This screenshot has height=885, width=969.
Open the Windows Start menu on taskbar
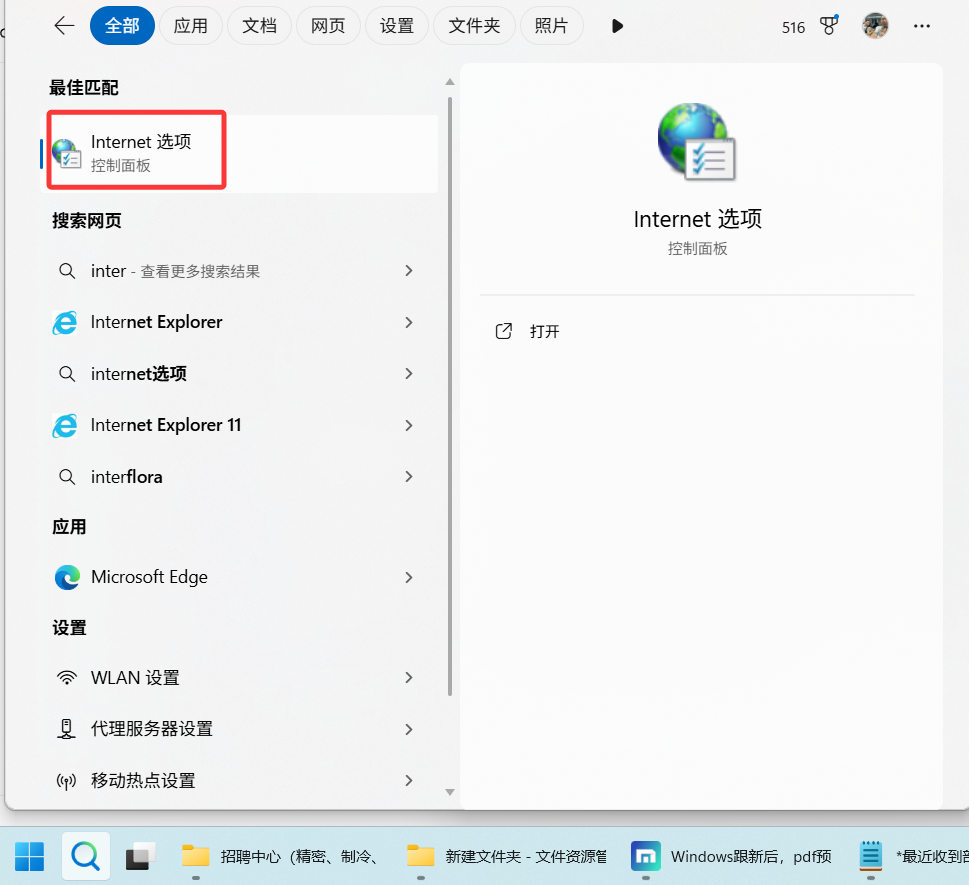point(29,856)
